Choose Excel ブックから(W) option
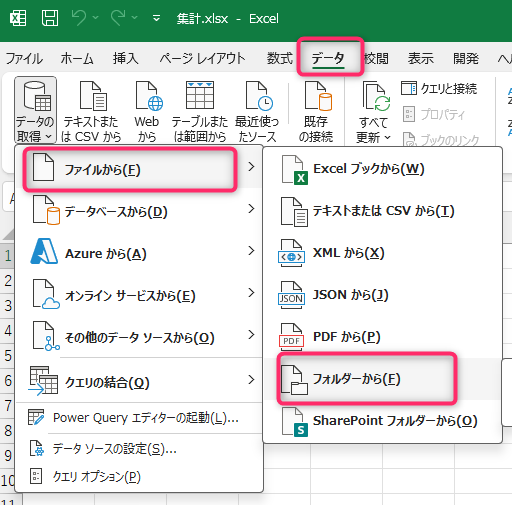 pos(383,169)
